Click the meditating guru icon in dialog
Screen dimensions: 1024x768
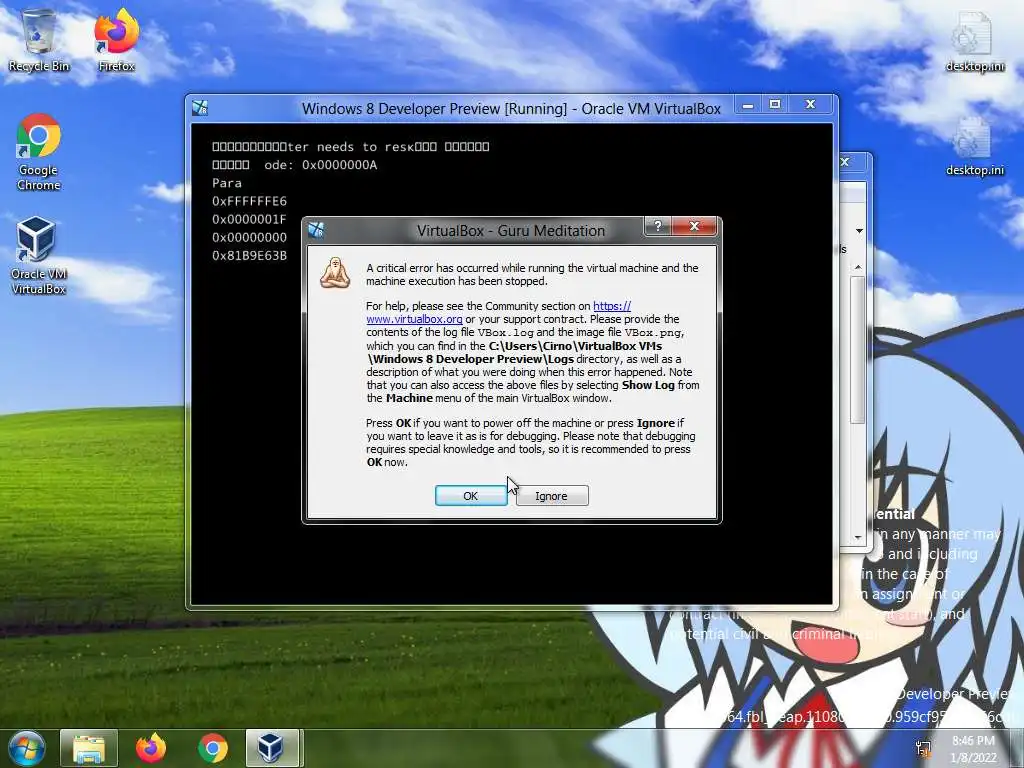tap(335, 273)
